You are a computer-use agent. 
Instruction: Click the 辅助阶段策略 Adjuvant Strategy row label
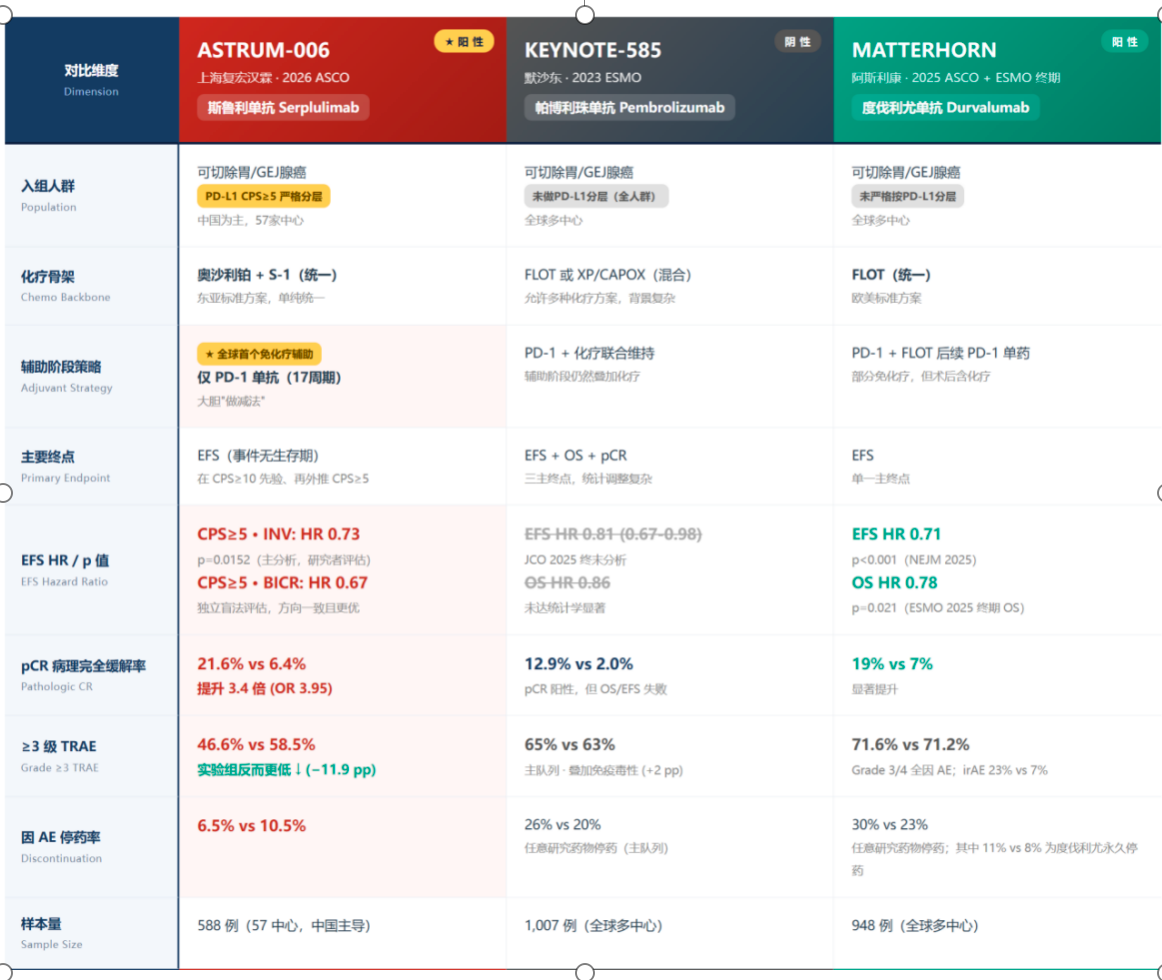point(67,376)
